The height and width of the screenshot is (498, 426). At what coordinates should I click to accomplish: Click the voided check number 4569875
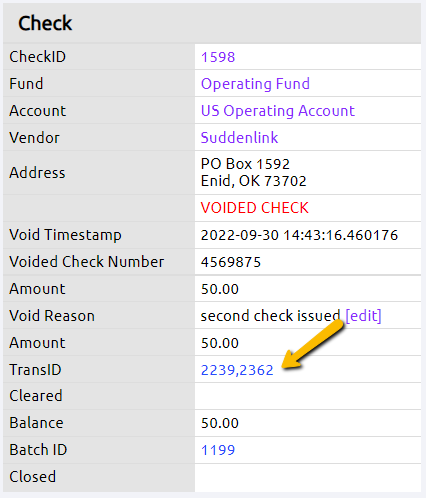tap(231, 262)
